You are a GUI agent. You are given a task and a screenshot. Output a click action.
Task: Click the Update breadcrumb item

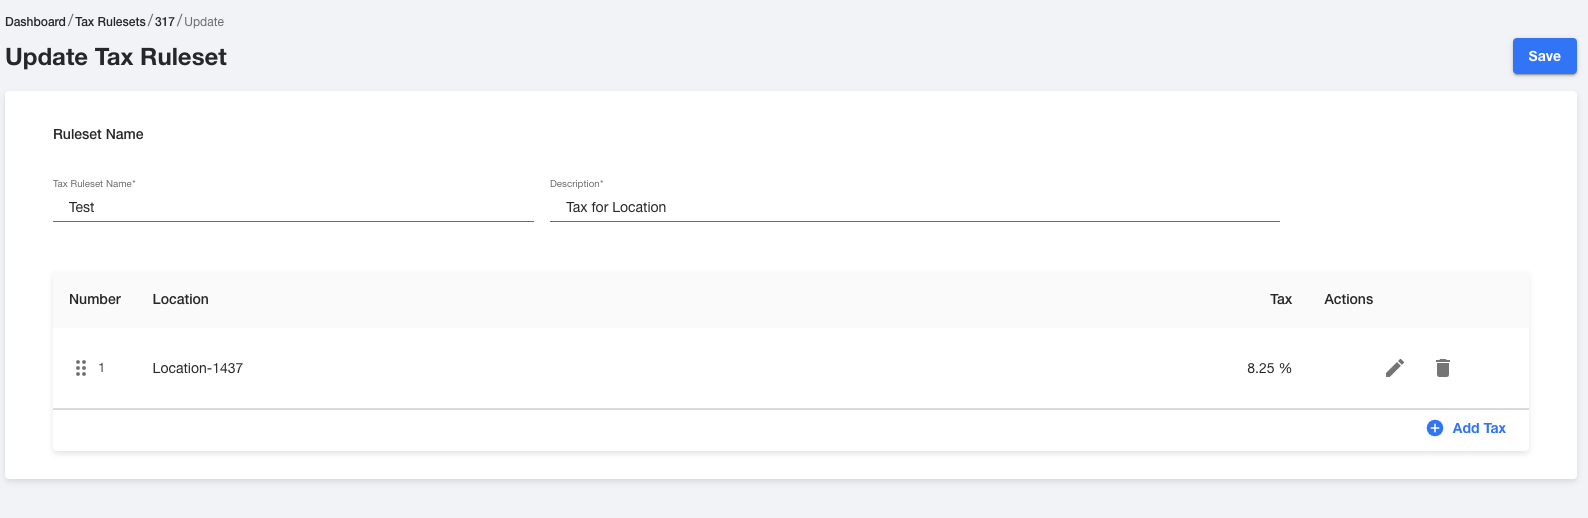[204, 21]
